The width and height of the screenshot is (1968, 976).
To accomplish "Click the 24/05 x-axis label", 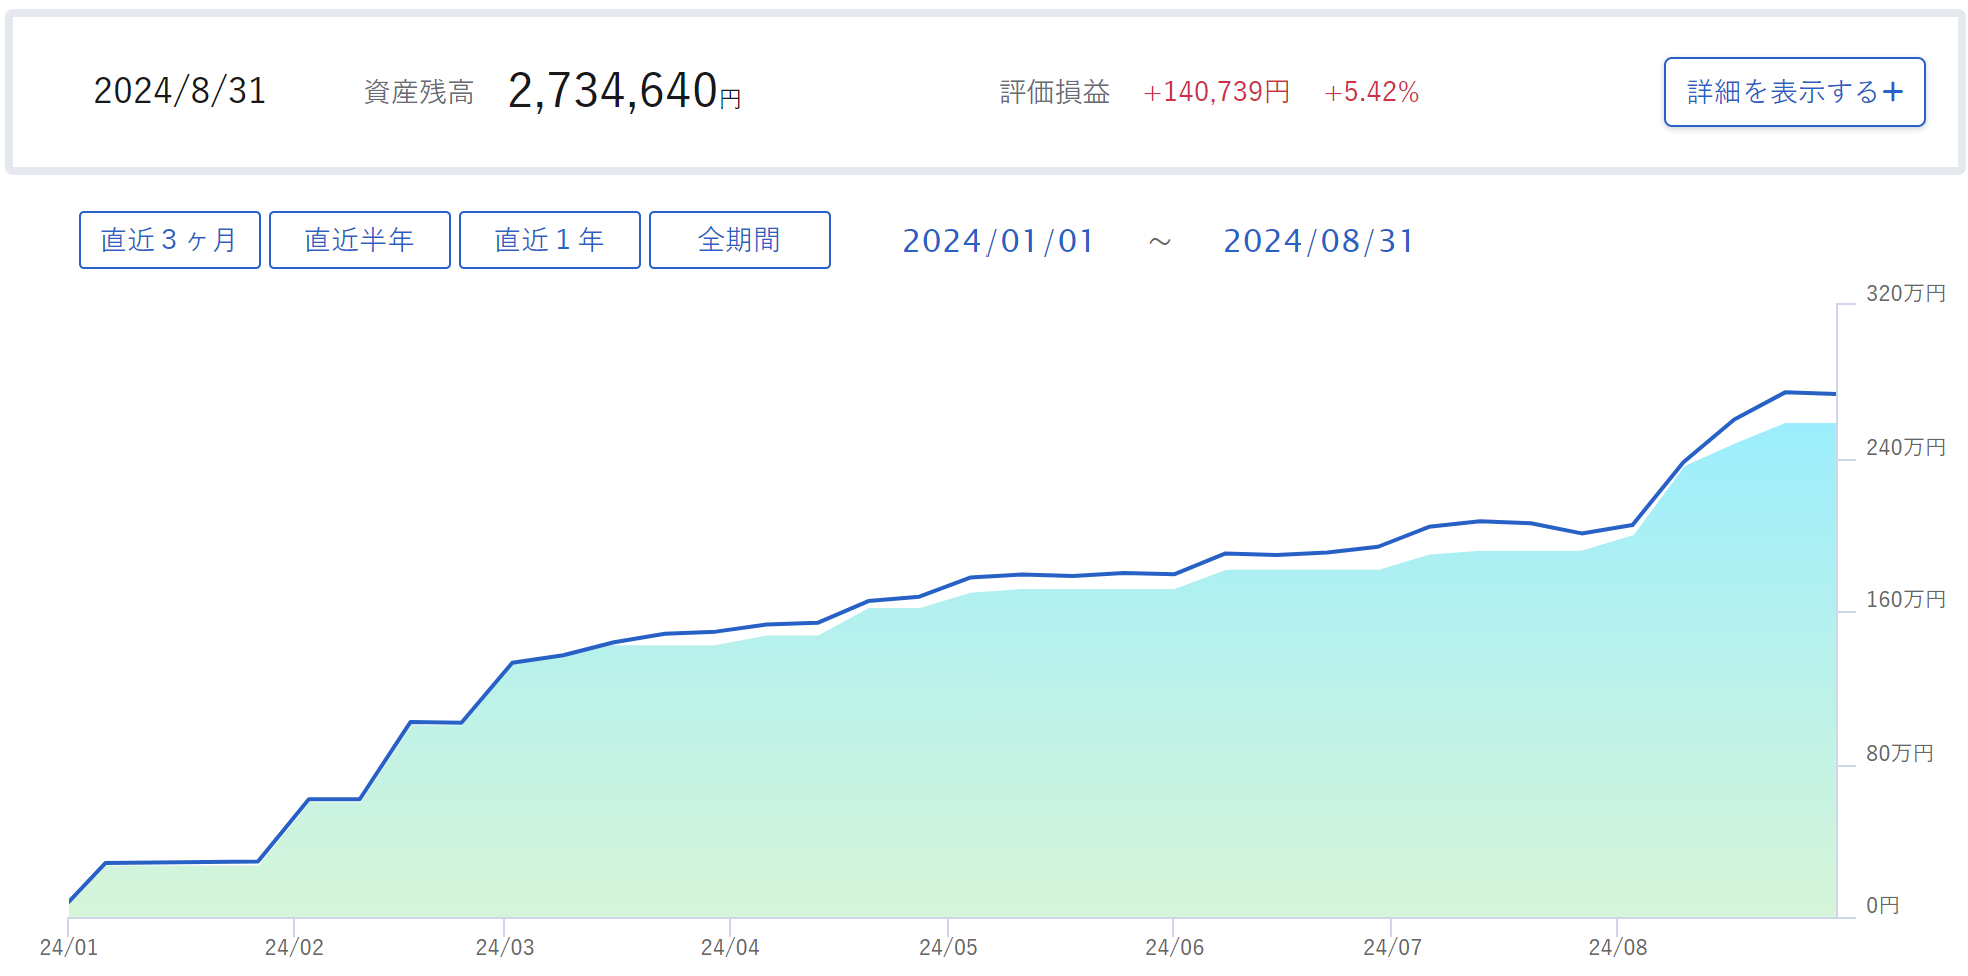I will [948, 947].
